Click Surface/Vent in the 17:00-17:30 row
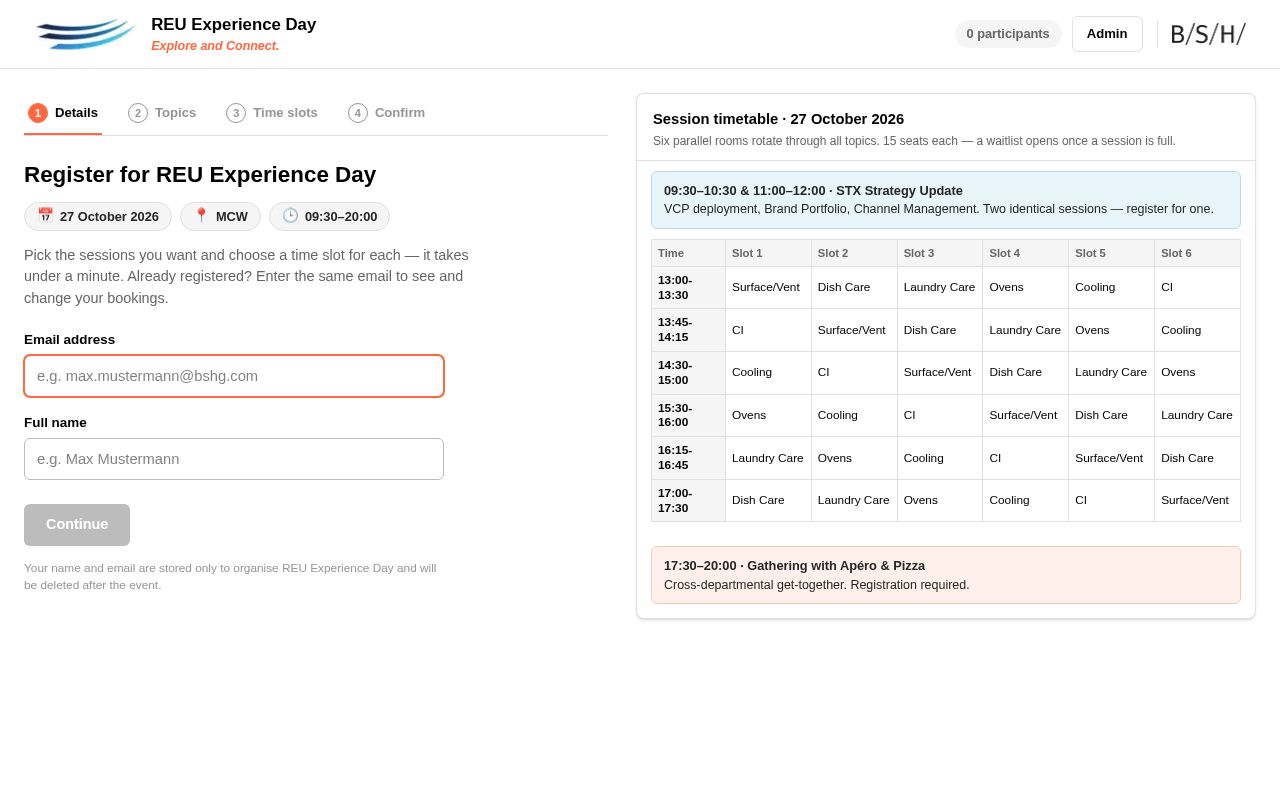 click(1197, 501)
